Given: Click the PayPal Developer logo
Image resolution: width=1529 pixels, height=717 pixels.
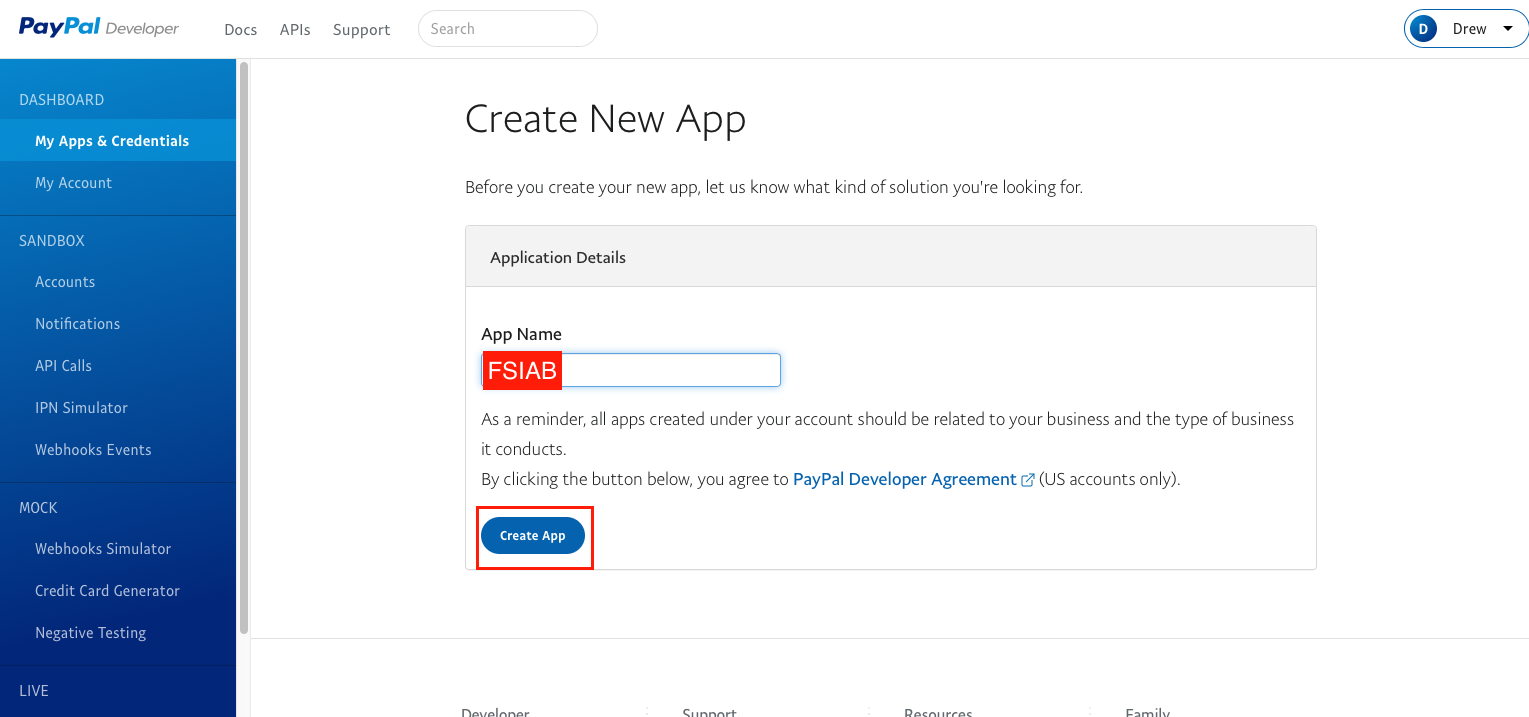Looking at the screenshot, I should (x=99, y=28).
